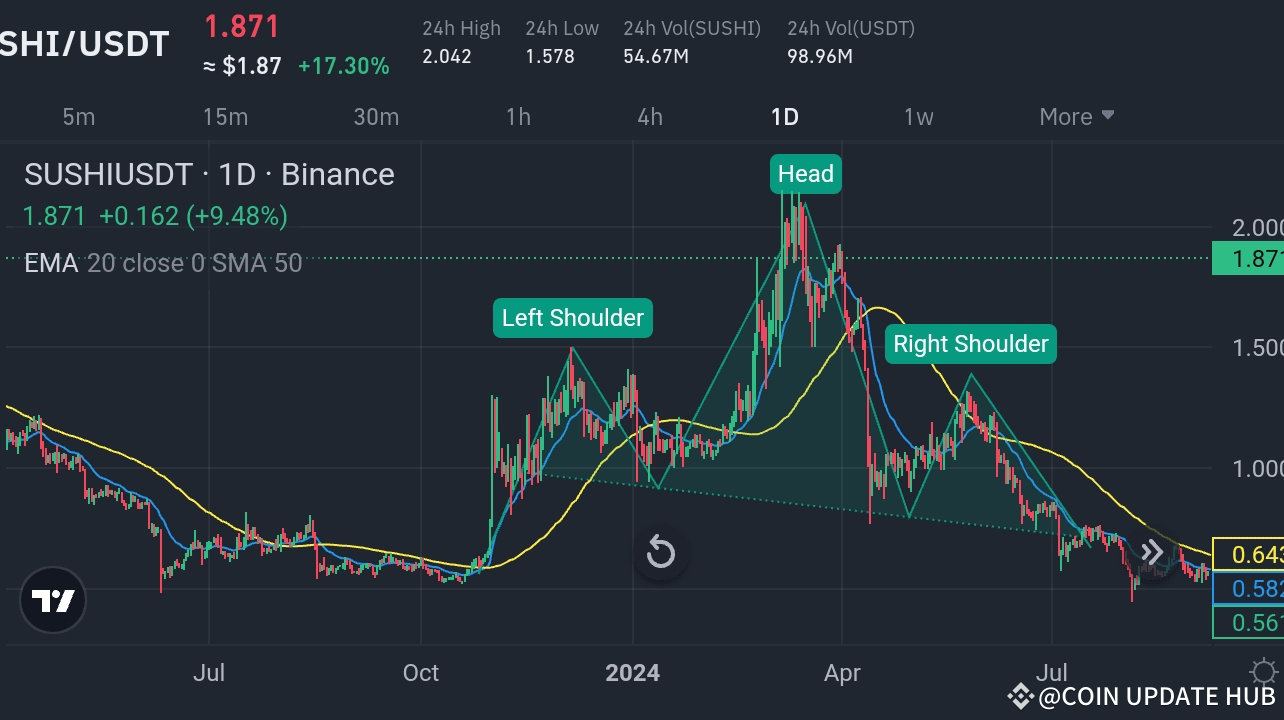Jump to latest bar with double chevron

pos(1152,552)
